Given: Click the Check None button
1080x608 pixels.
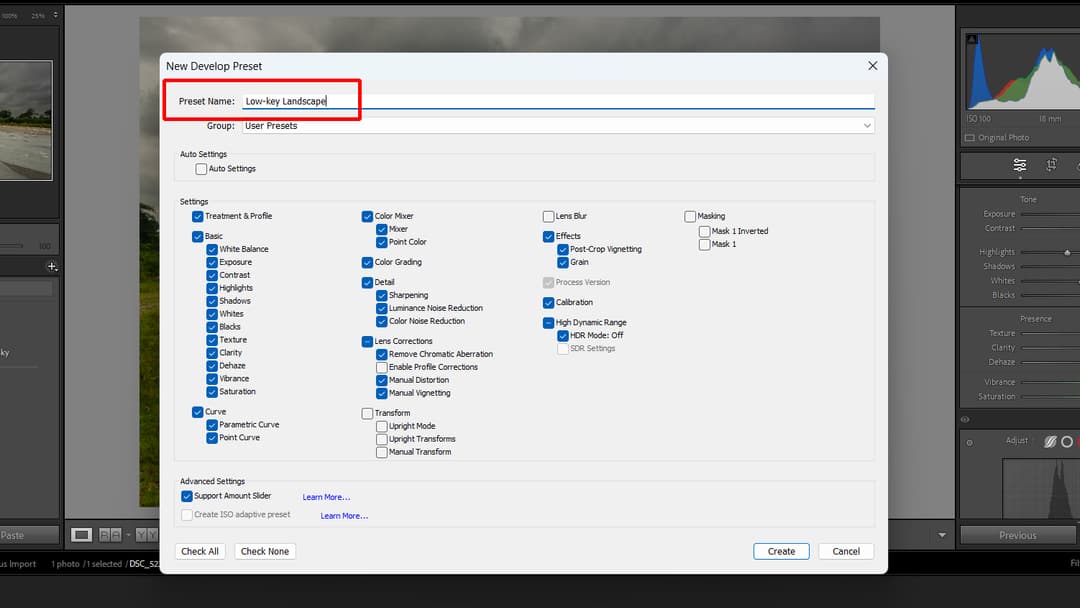Looking at the screenshot, I should point(265,552).
